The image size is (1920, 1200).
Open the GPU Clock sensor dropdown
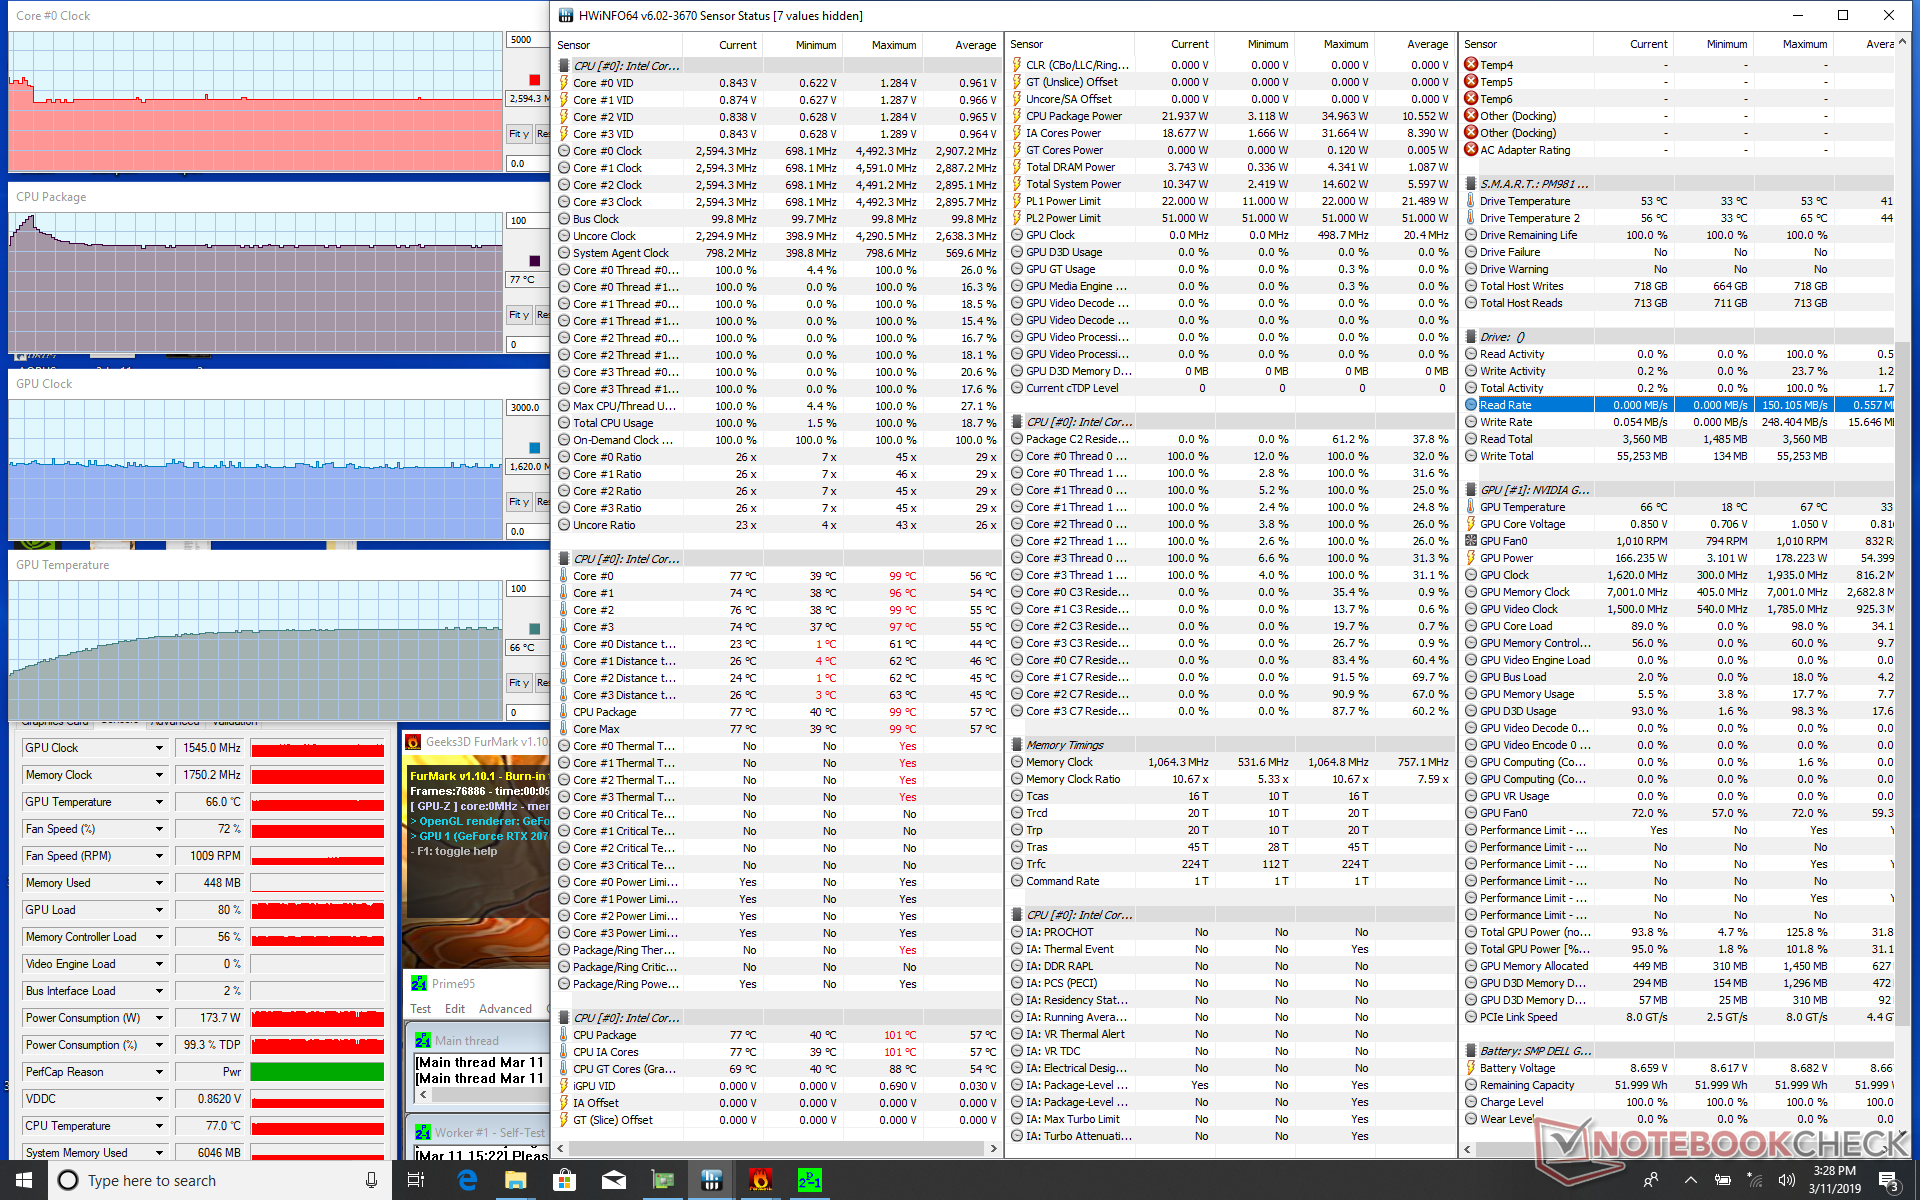pos(159,748)
